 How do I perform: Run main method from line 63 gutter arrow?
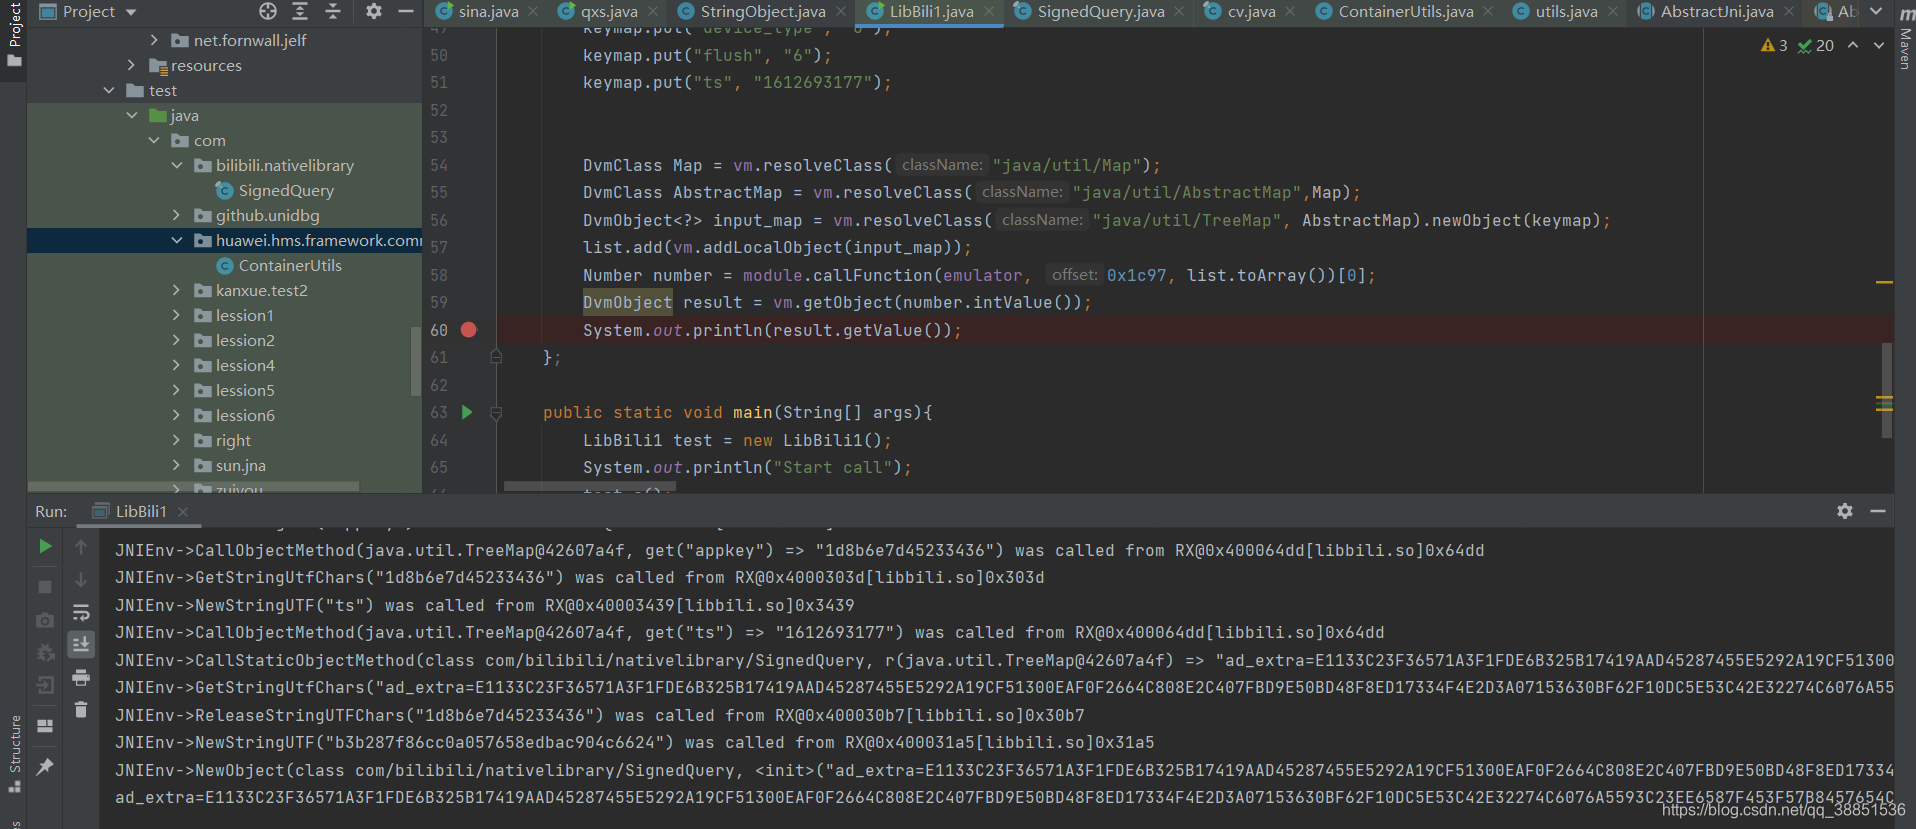point(467,412)
